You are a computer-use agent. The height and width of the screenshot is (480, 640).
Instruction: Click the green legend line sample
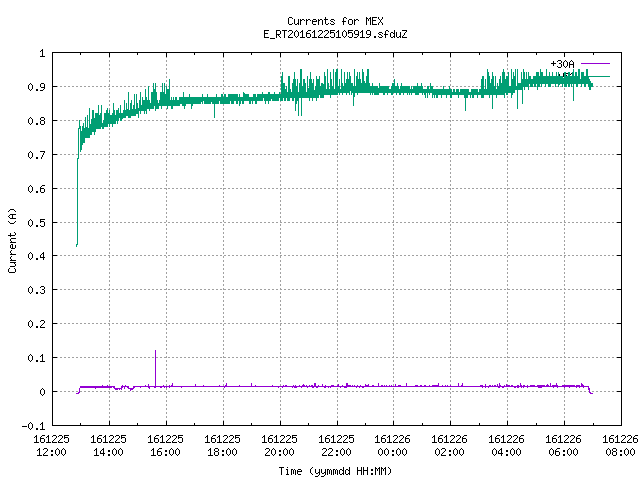pyautogui.click(x=598, y=76)
